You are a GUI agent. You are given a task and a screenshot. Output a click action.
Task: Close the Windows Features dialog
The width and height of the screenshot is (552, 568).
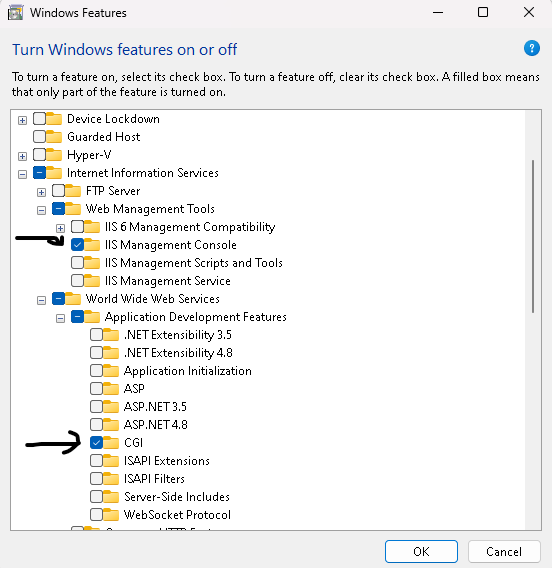point(529,13)
